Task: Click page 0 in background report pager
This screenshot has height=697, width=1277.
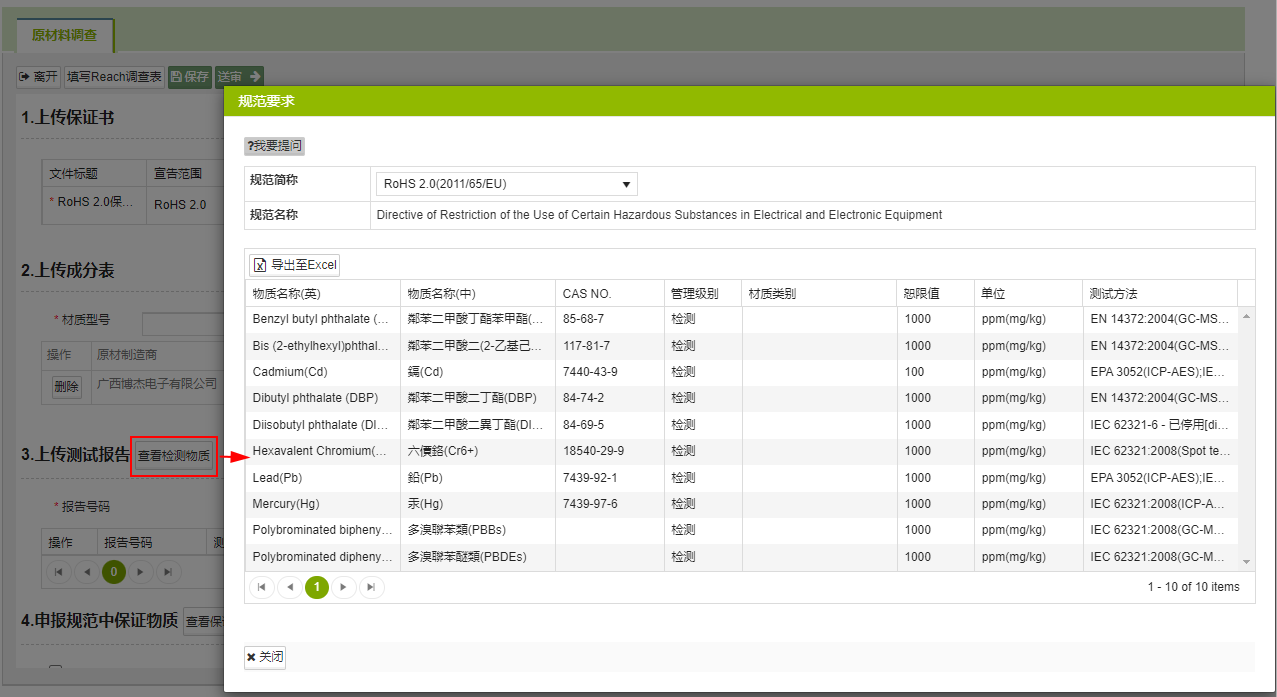Action: point(114,572)
